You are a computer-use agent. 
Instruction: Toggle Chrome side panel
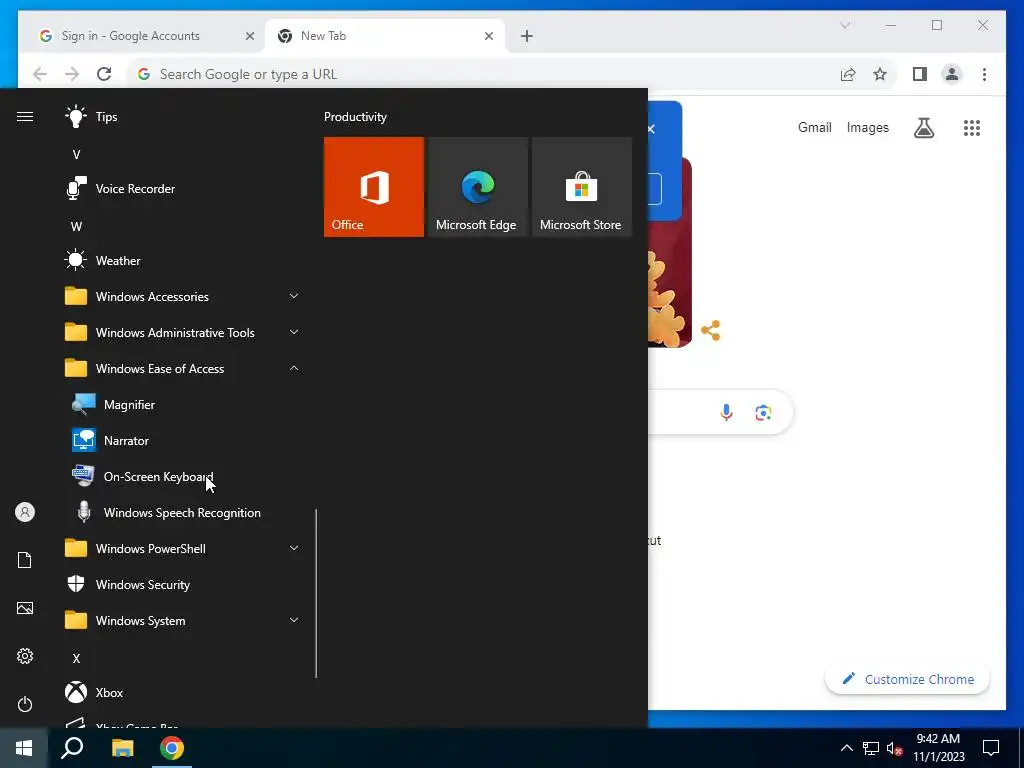tap(920, 74)
